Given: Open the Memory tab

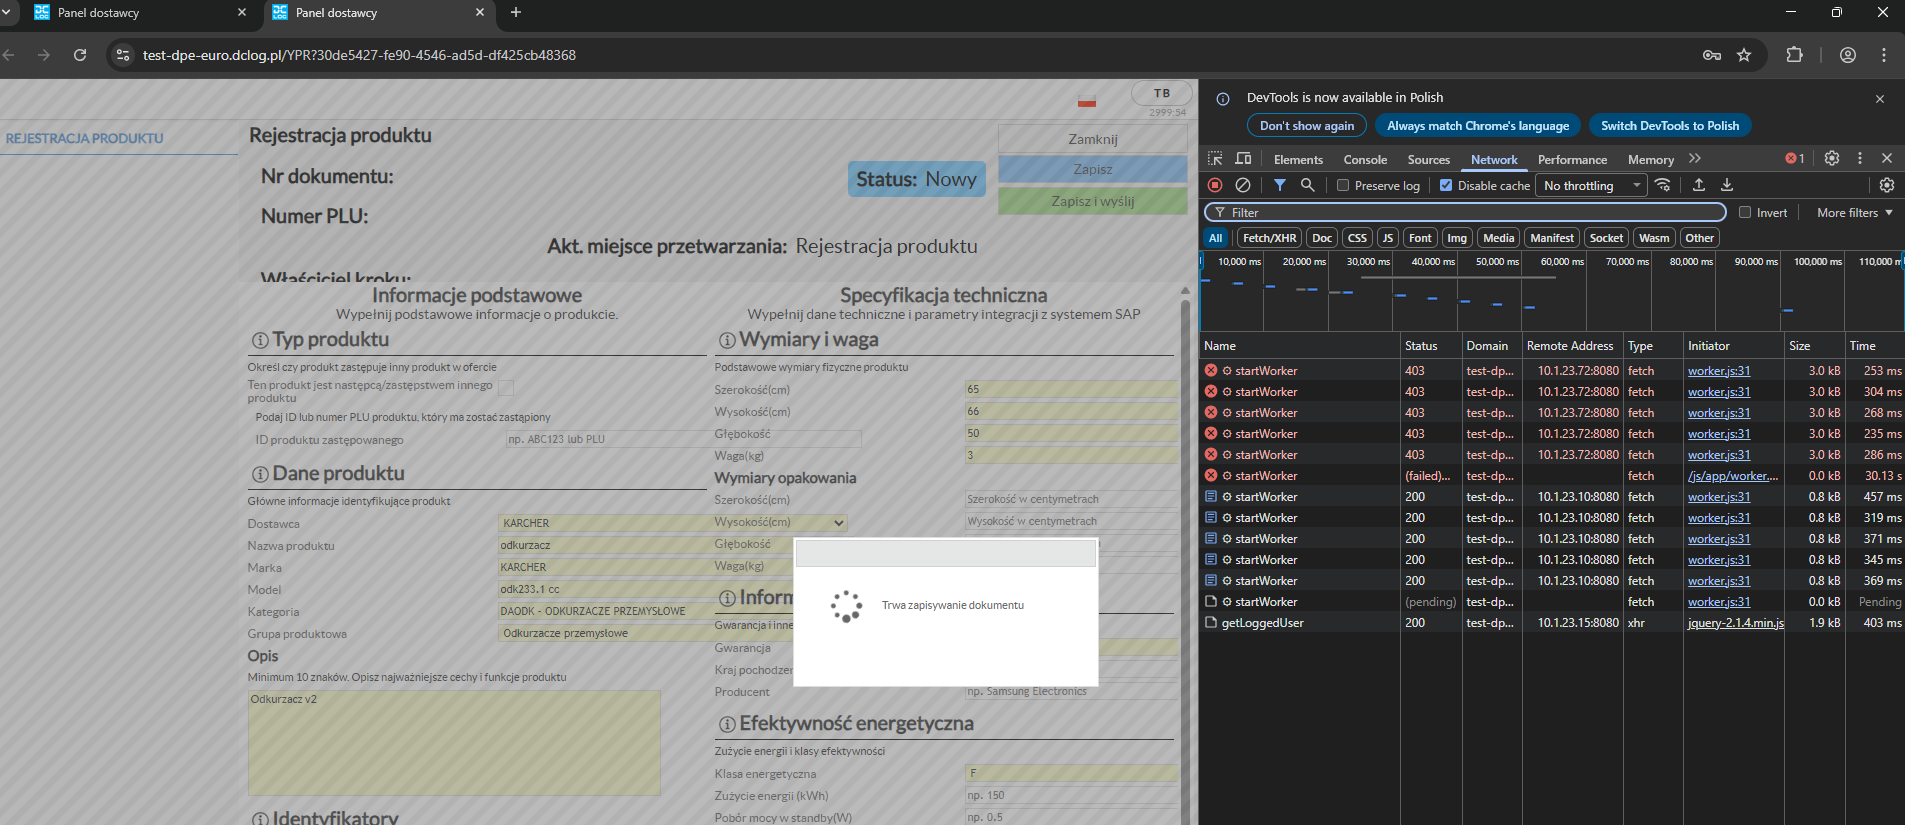Looking at the screenshot, I should [1650, 160].
